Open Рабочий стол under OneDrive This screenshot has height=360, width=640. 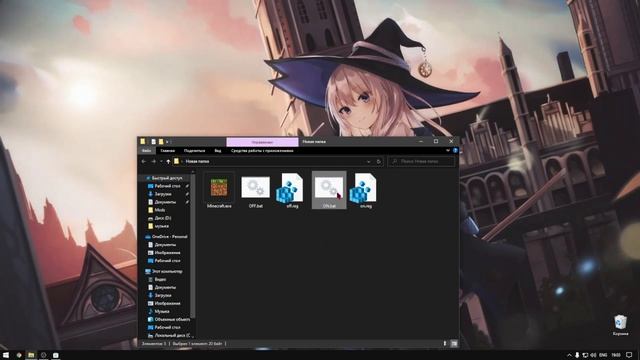pyautogui.click(x=164, y=261)
